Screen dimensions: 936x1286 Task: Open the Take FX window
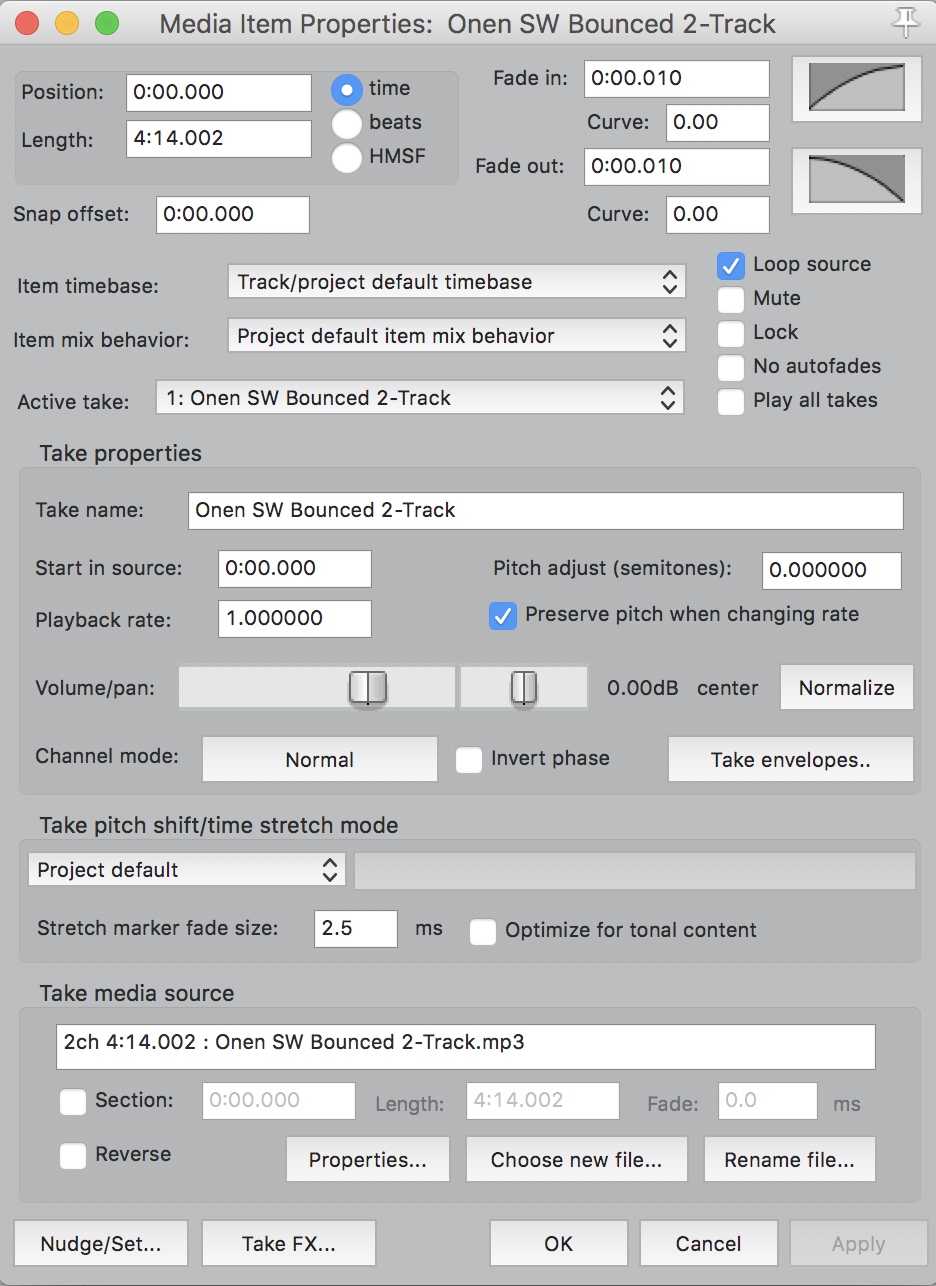coord(288,1244)
